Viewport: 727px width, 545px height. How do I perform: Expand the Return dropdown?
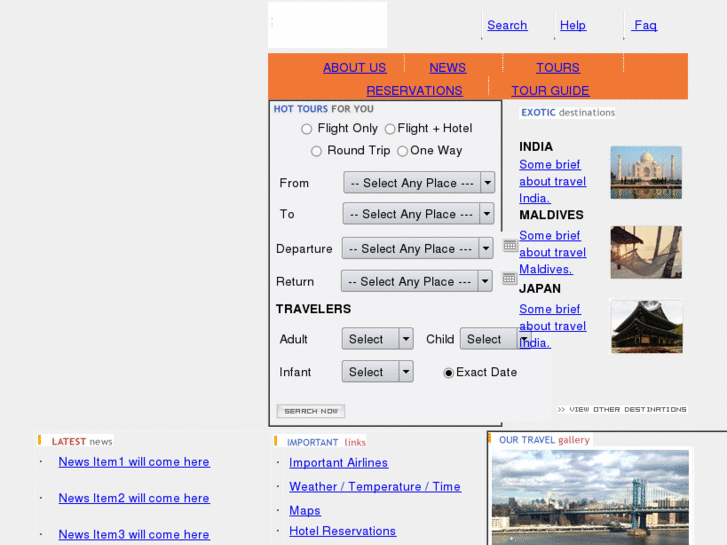coord(416,282)
